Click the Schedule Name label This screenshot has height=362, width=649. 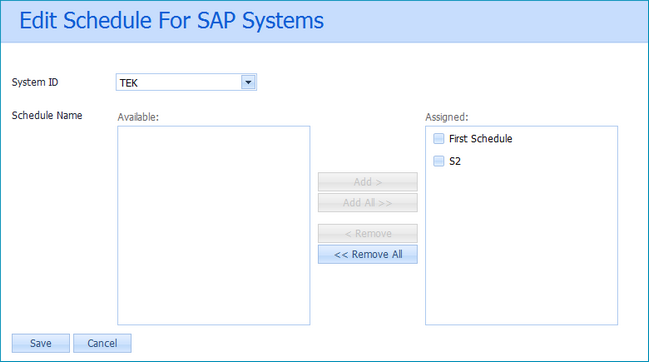click(47, 115)
